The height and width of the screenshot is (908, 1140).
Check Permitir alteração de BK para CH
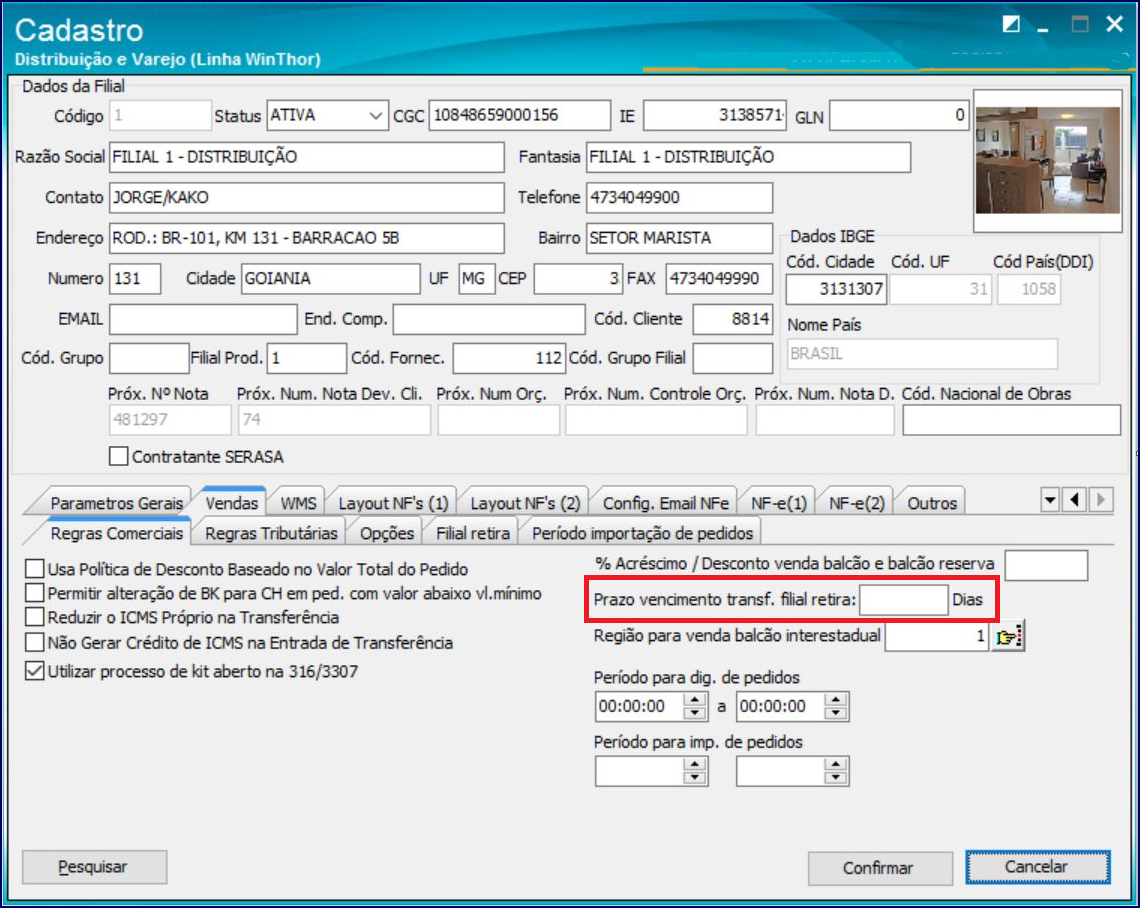click(35, 593)
